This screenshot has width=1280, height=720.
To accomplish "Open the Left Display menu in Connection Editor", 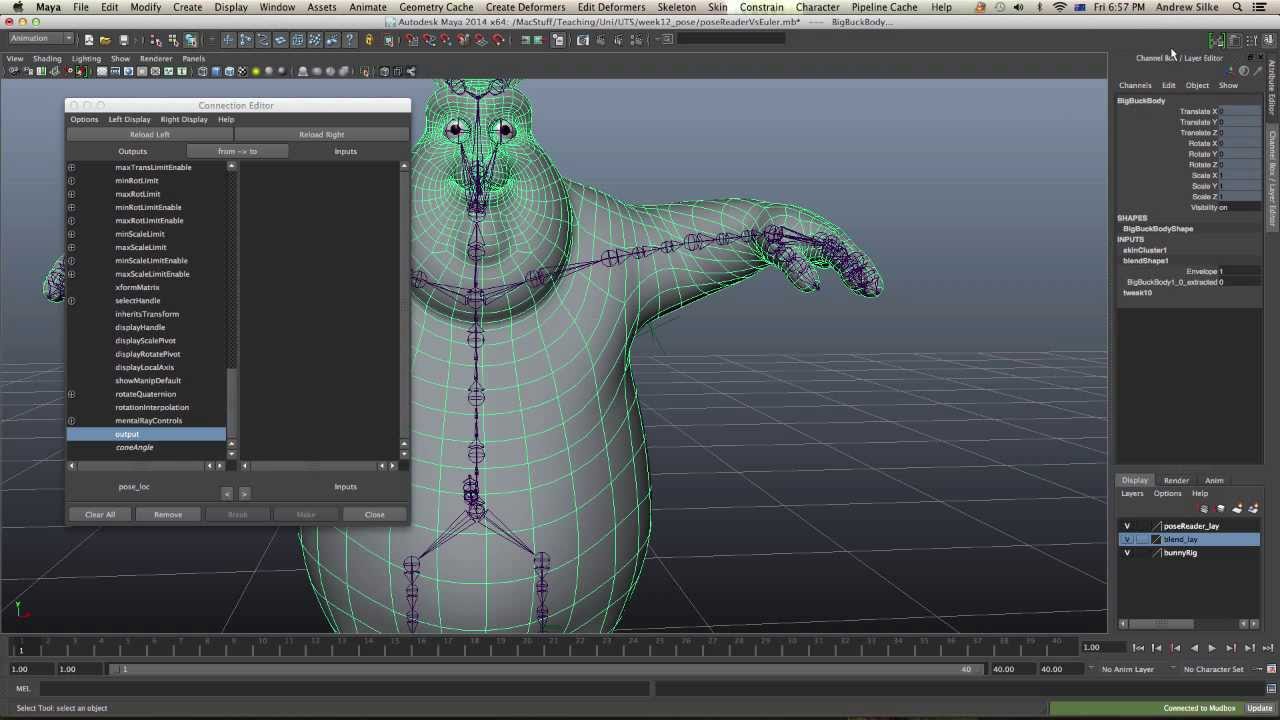I will point(130,119).
